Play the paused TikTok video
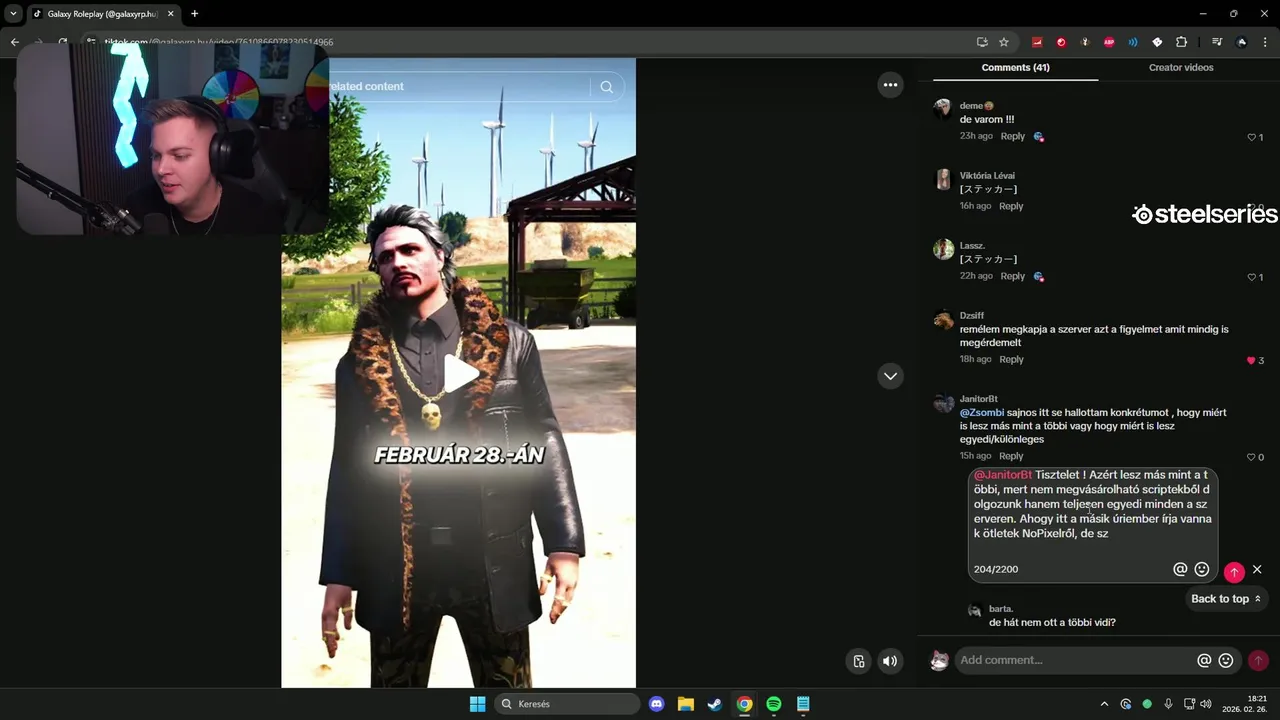 pos(459,373)
